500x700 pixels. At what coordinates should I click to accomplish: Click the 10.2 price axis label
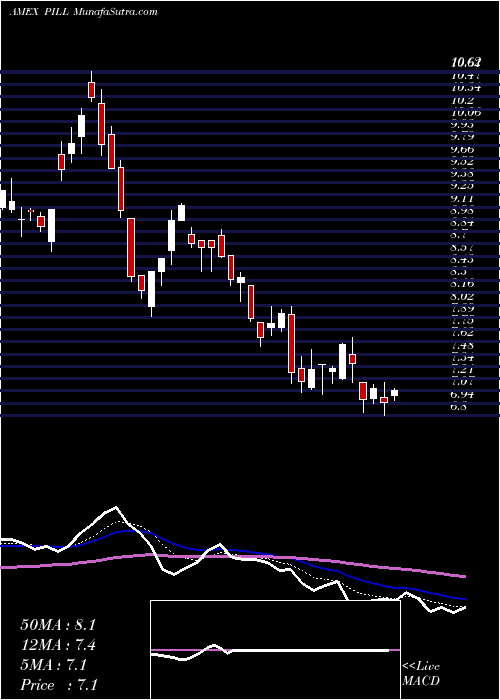462,100
